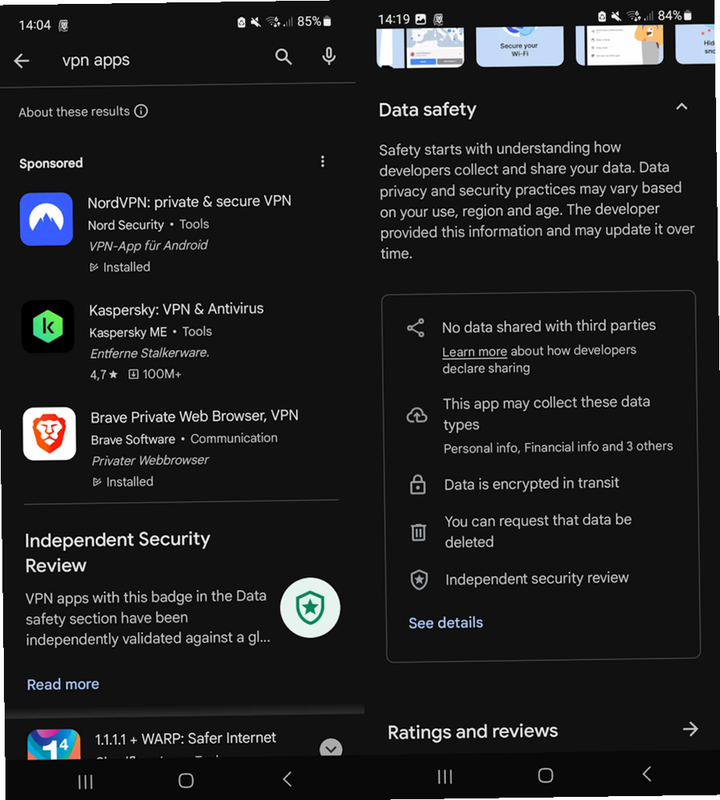The width and height of the screenshot is (720, 800).
Task: Tap the Brave browser app icon
Action: click(x=49, y=434)
